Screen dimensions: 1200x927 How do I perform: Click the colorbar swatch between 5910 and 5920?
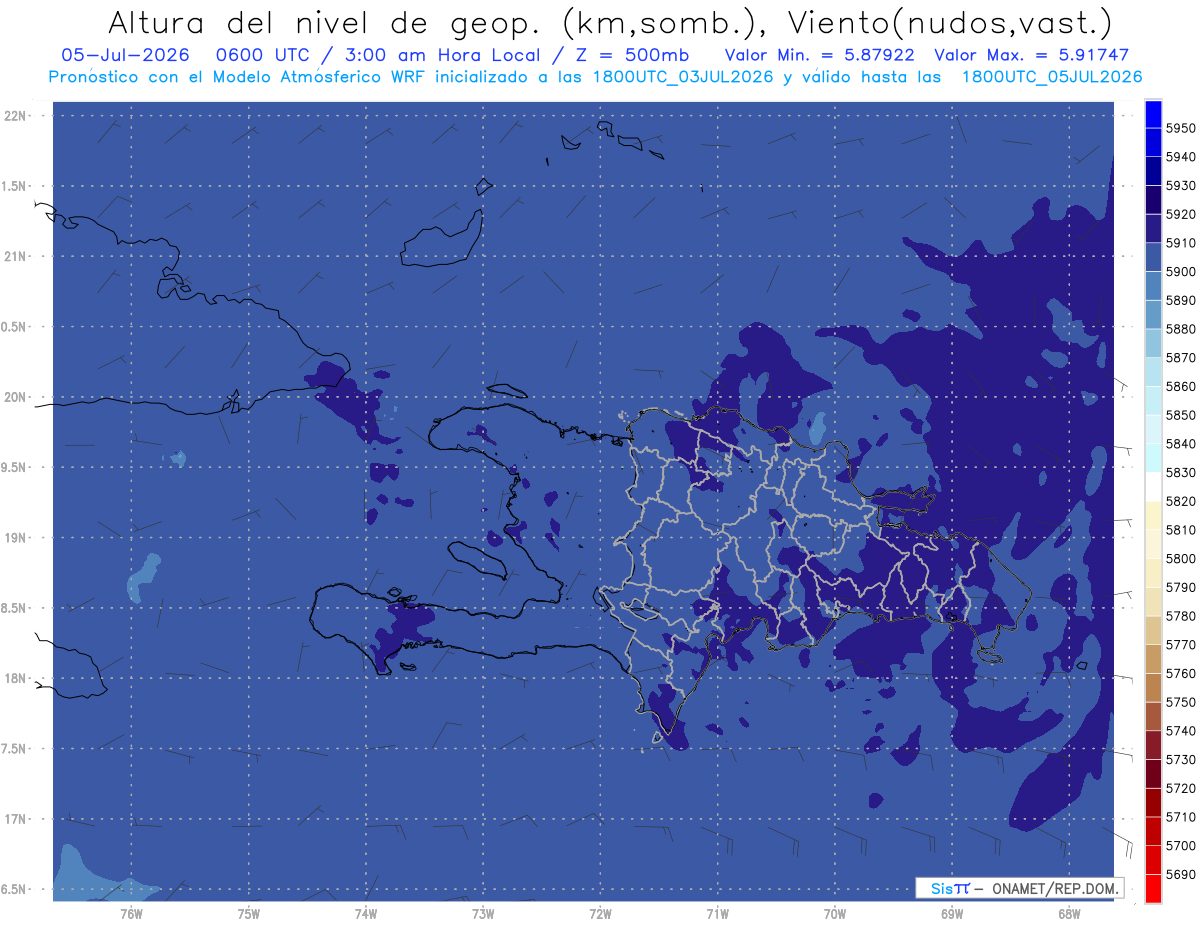tap(1153, 229)
